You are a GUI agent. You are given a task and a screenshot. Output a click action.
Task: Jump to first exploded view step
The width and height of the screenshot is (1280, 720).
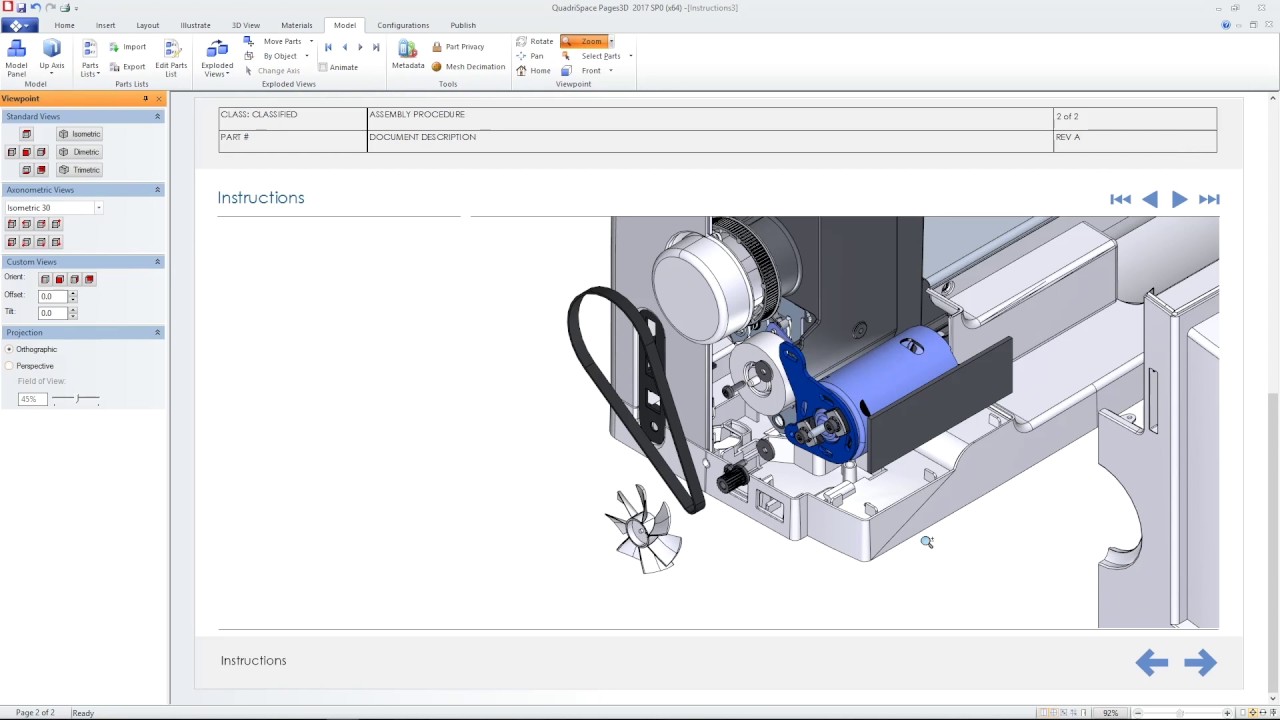tap(328, 47)
